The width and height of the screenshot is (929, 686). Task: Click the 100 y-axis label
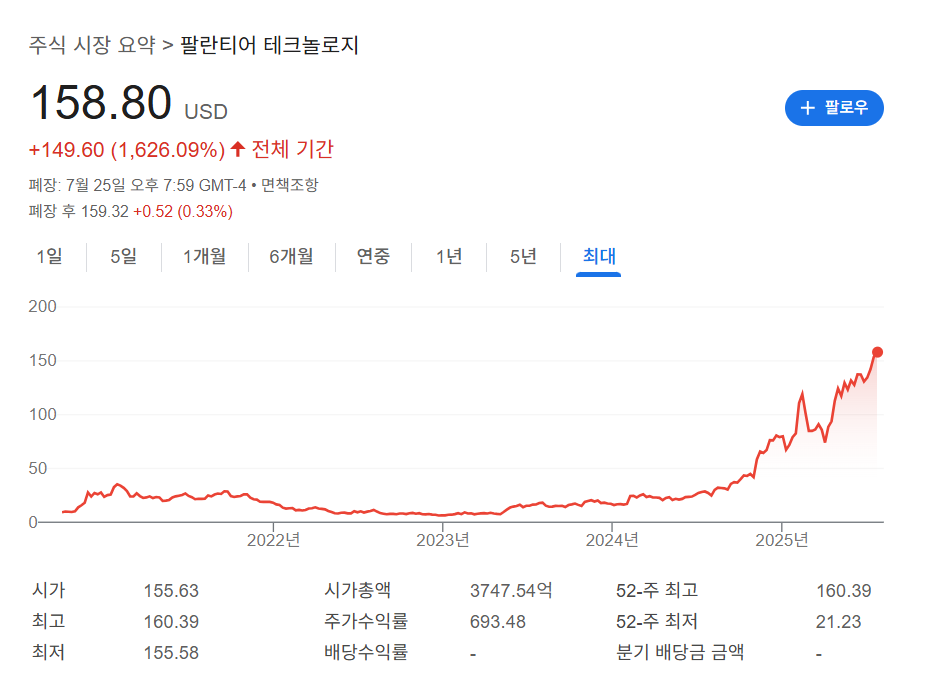[43, 414]
